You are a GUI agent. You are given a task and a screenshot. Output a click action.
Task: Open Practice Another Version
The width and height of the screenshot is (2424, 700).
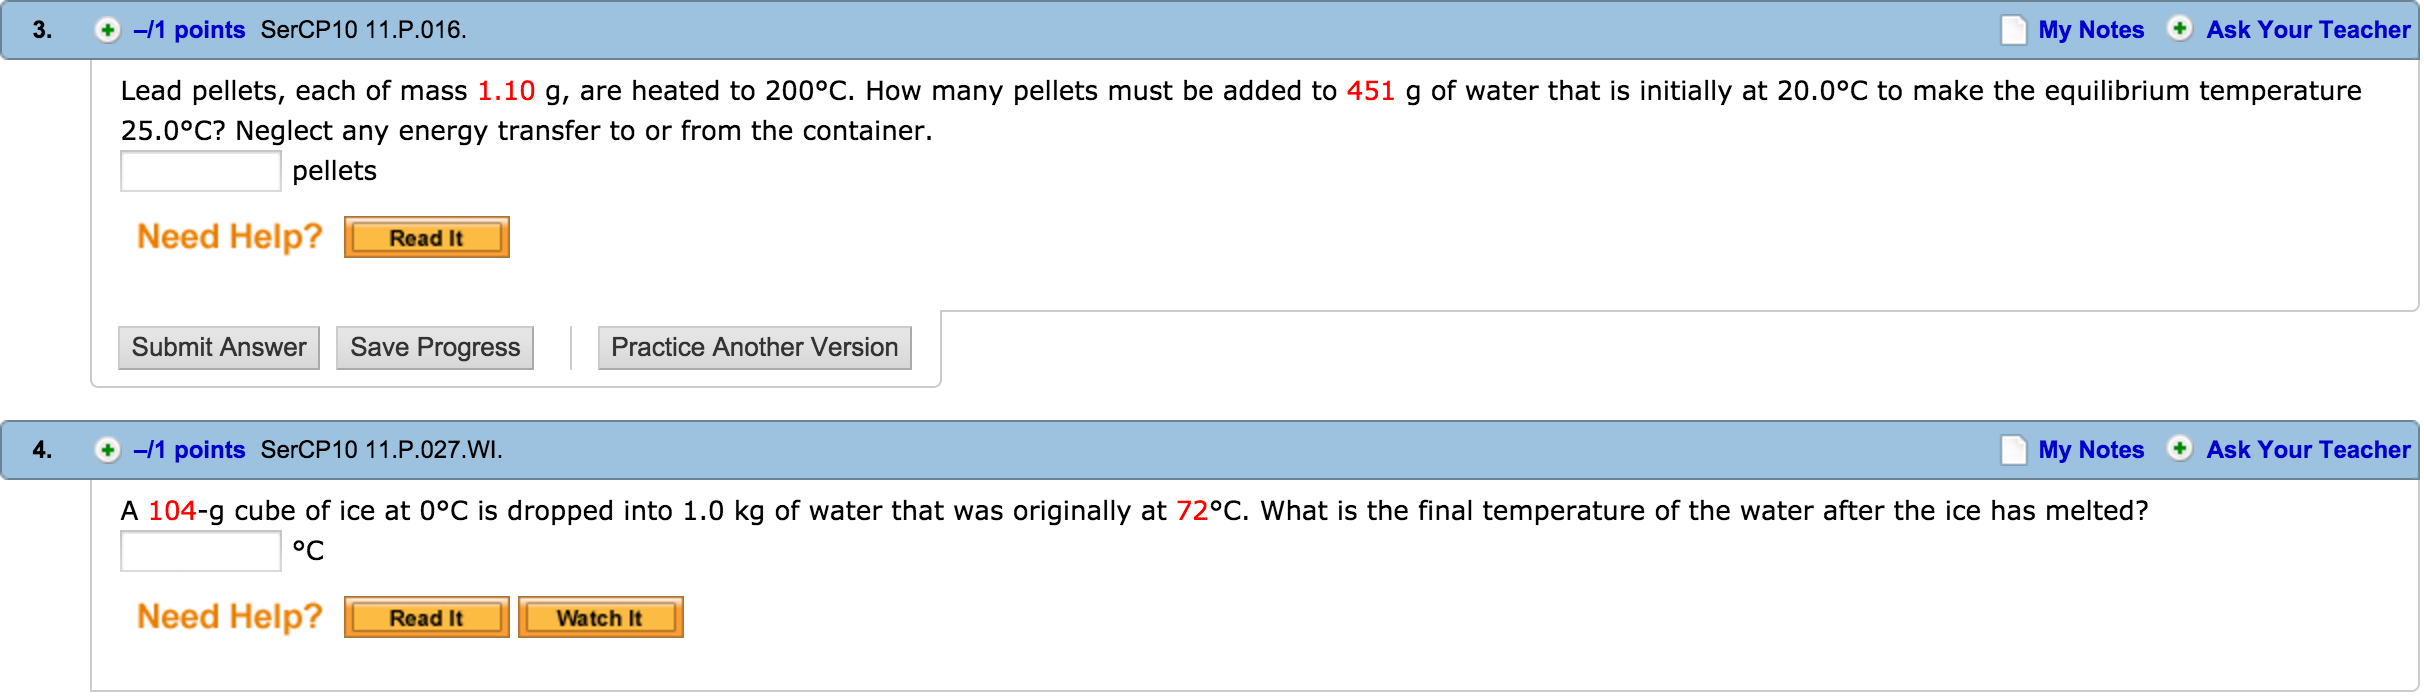click(x=754, y=348)
